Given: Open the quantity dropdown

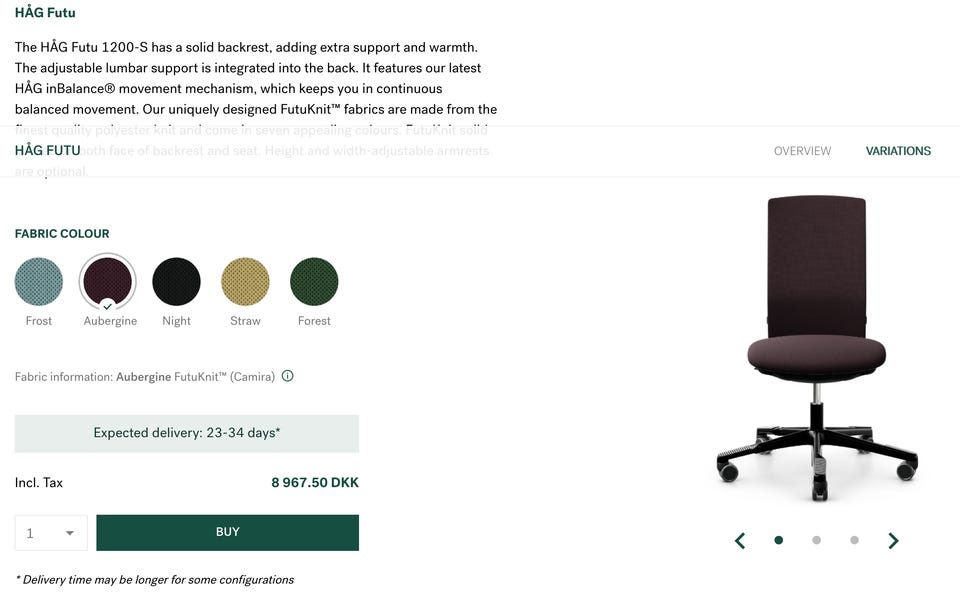Looking at the screenshot, I should coord(51,533).
